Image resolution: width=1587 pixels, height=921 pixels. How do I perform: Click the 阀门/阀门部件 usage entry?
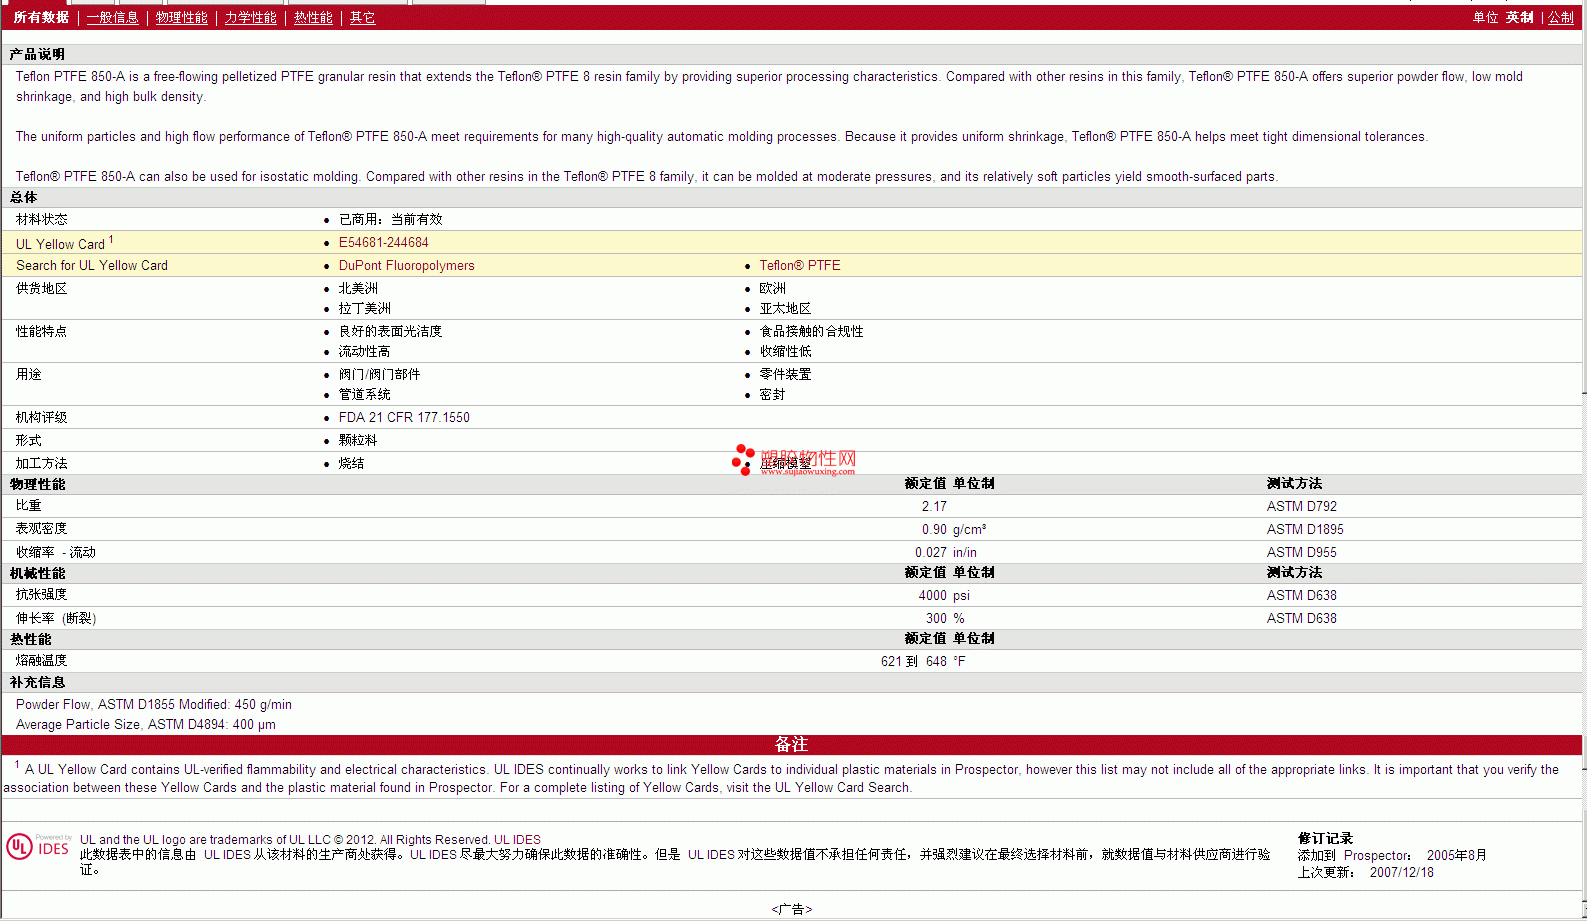point(379,374)
